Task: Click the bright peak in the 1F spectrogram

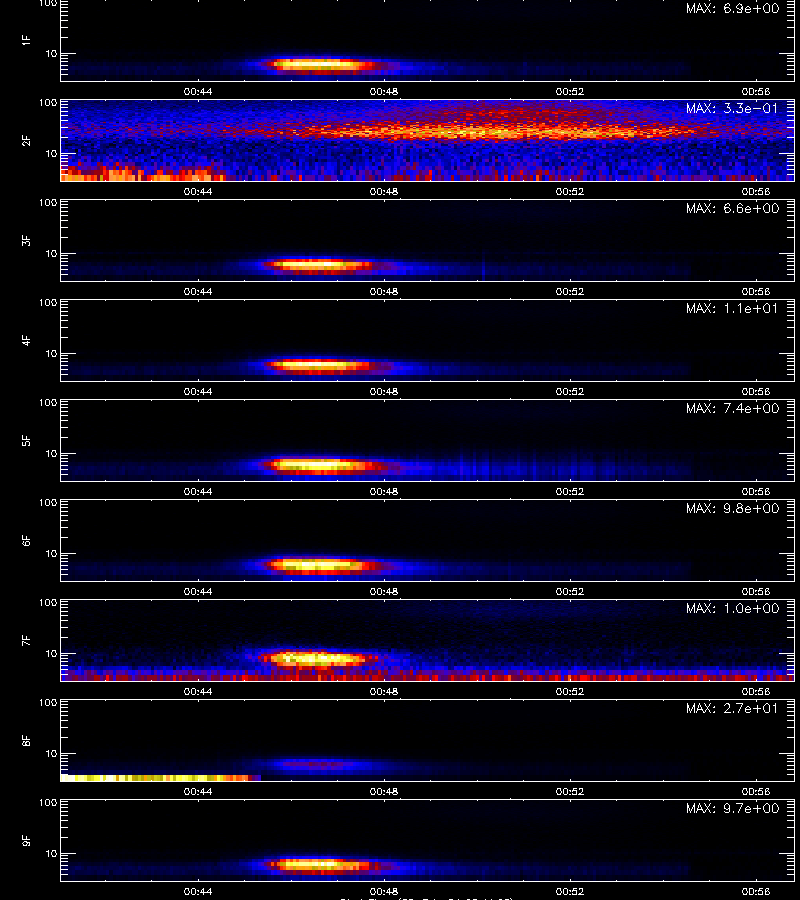Action: [x=317, y=65]
